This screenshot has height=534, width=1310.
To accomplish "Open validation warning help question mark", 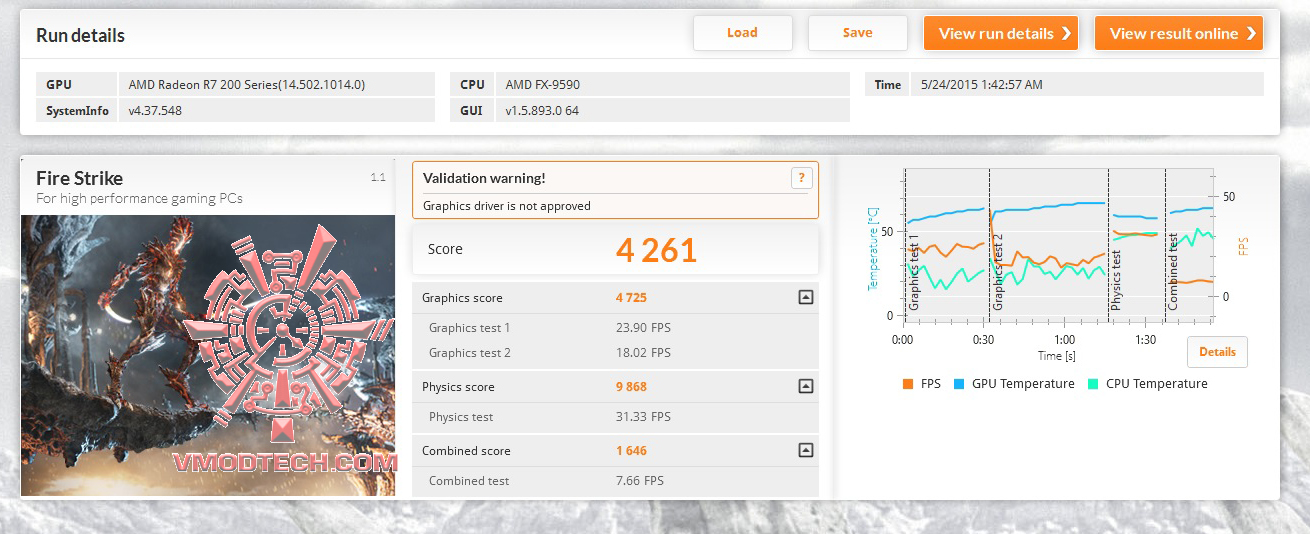I will click(800, 178).
